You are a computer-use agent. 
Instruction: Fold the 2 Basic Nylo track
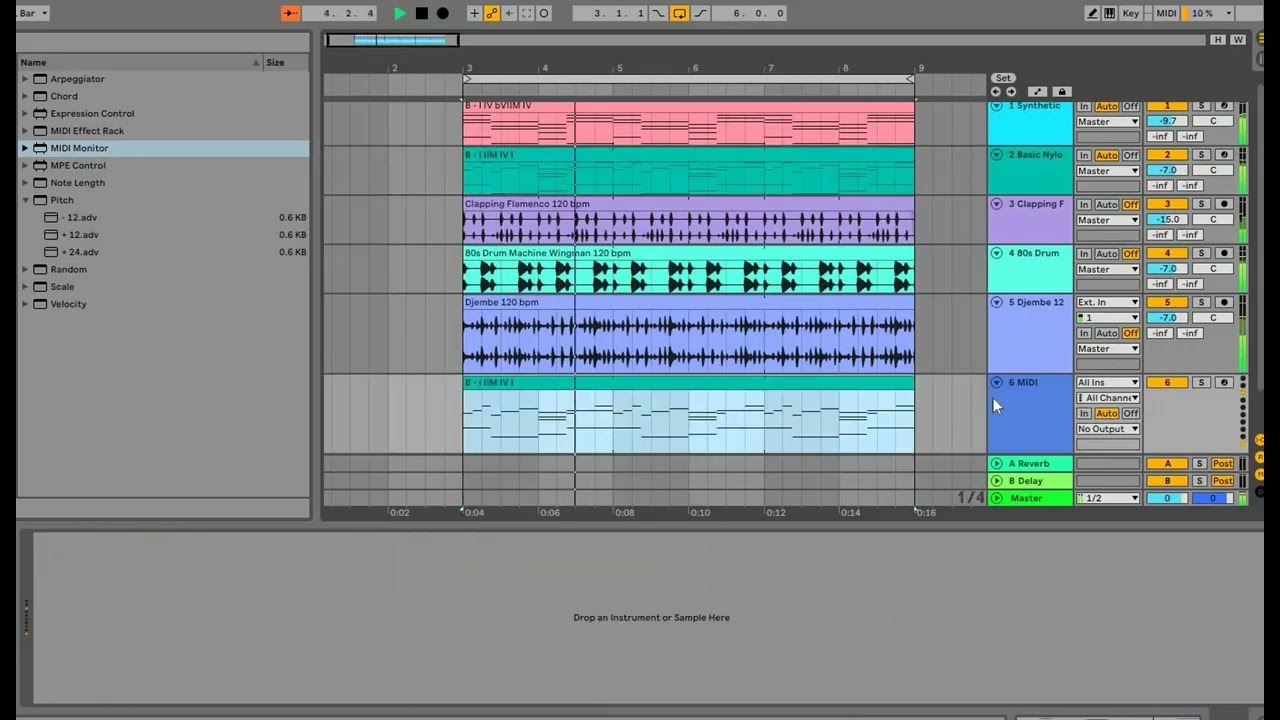(997, 155)
